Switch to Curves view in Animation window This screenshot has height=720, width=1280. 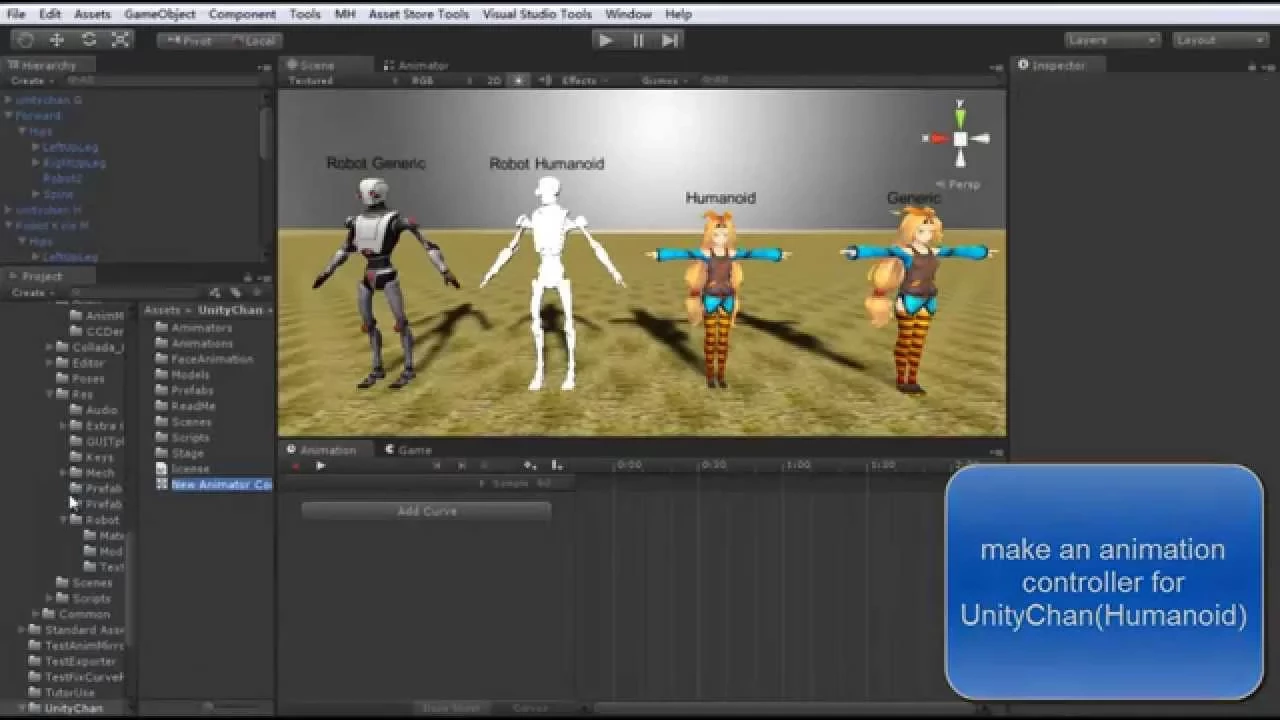pos(530,708)
